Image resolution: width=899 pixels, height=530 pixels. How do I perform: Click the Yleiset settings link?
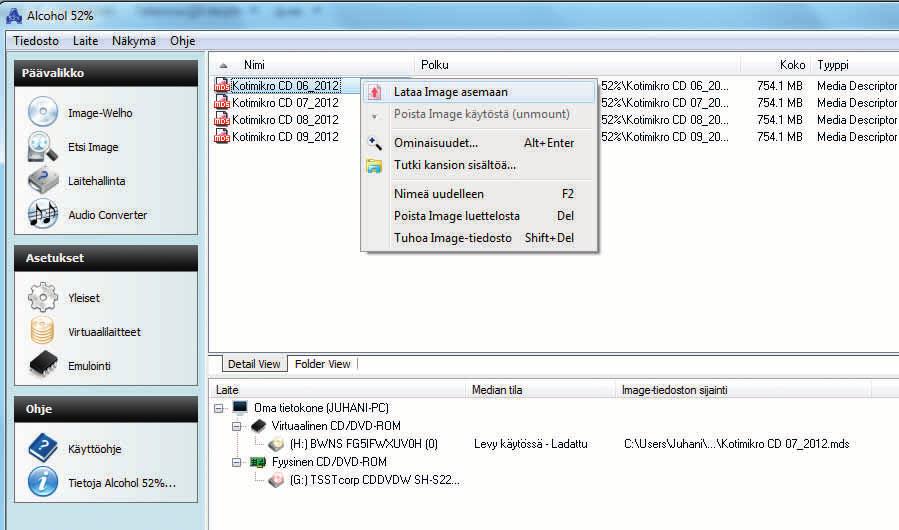pos(84,298)
